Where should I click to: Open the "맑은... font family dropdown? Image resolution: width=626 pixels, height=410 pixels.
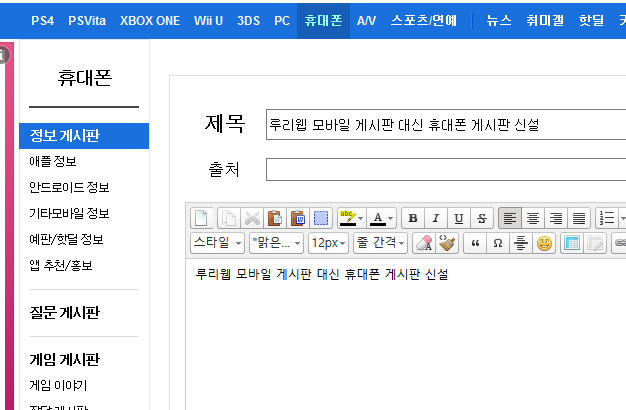(x=276, y=243)
